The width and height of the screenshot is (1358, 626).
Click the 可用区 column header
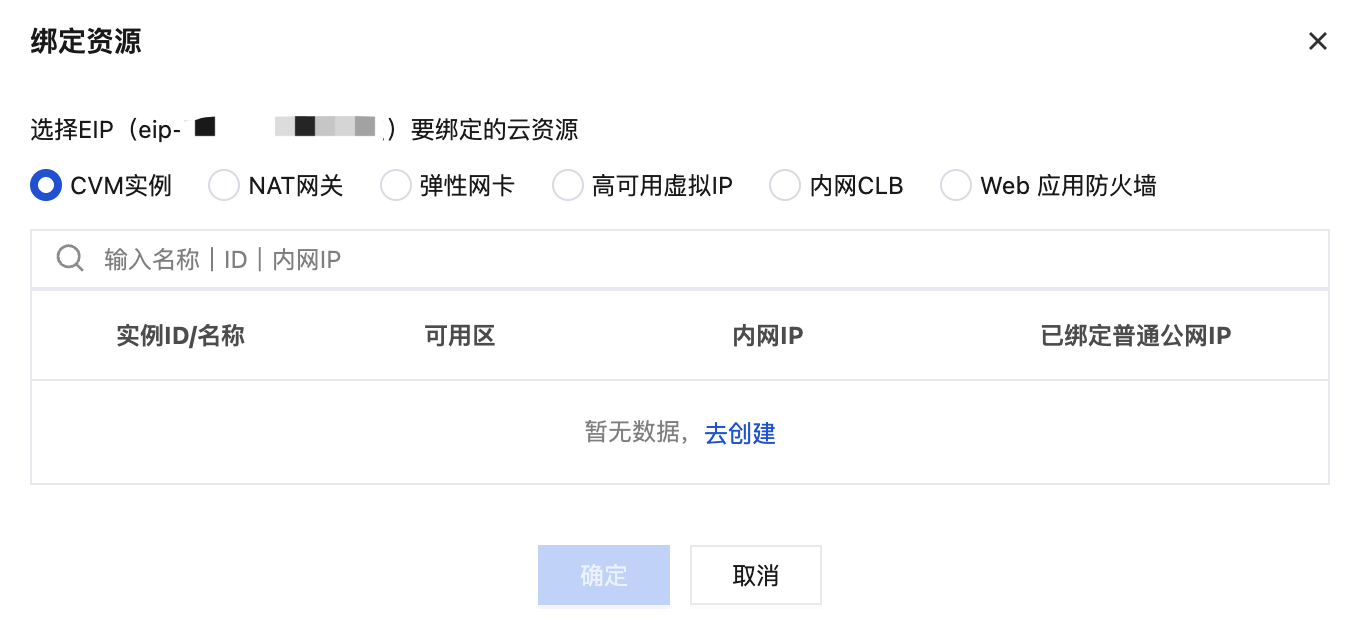pos(460,336)
